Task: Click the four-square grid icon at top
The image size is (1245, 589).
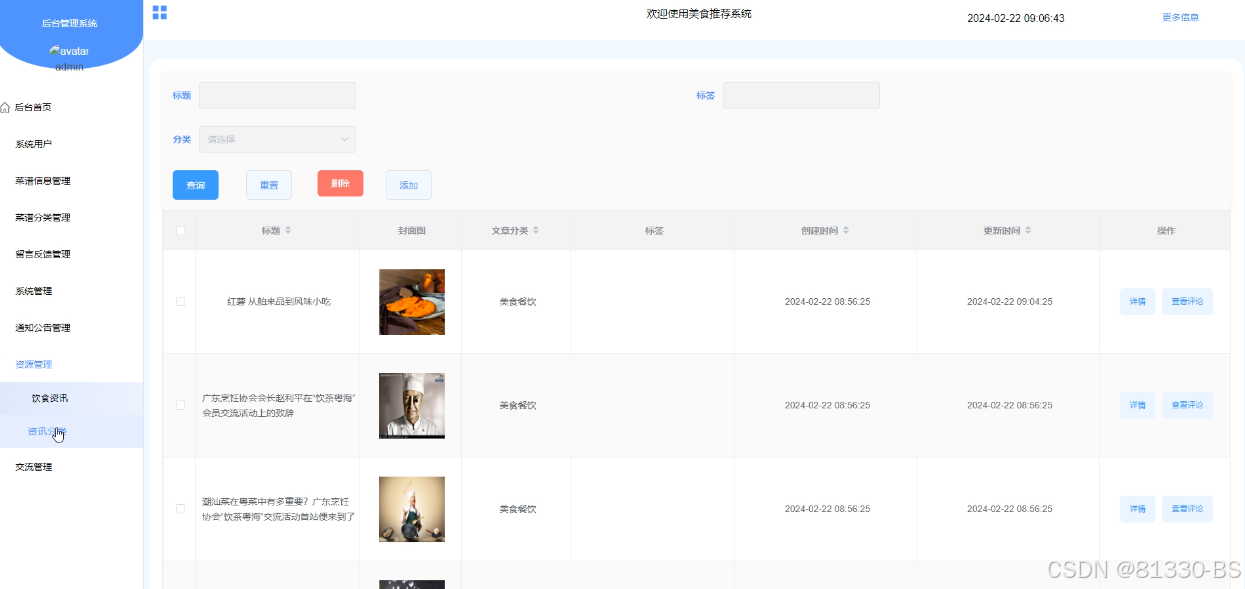Action: pos(159,12)
